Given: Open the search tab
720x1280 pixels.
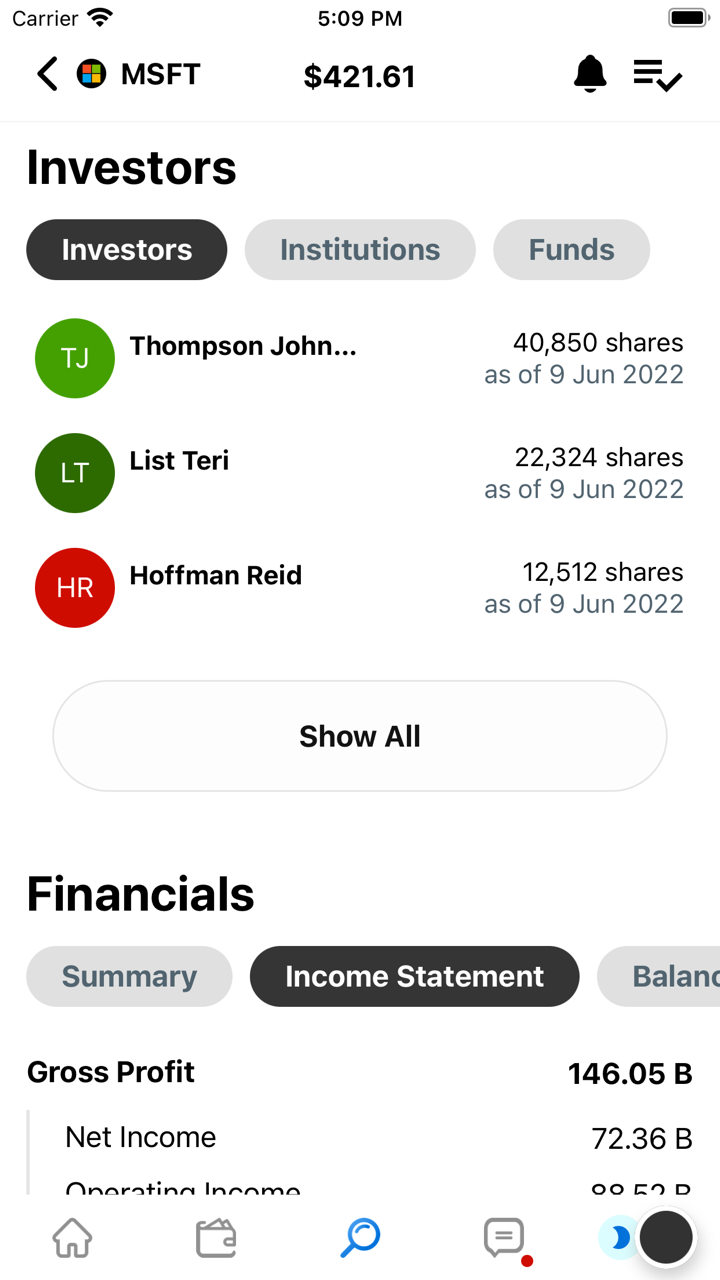Looking at the screenshot, I should [x=360, y=1238].
